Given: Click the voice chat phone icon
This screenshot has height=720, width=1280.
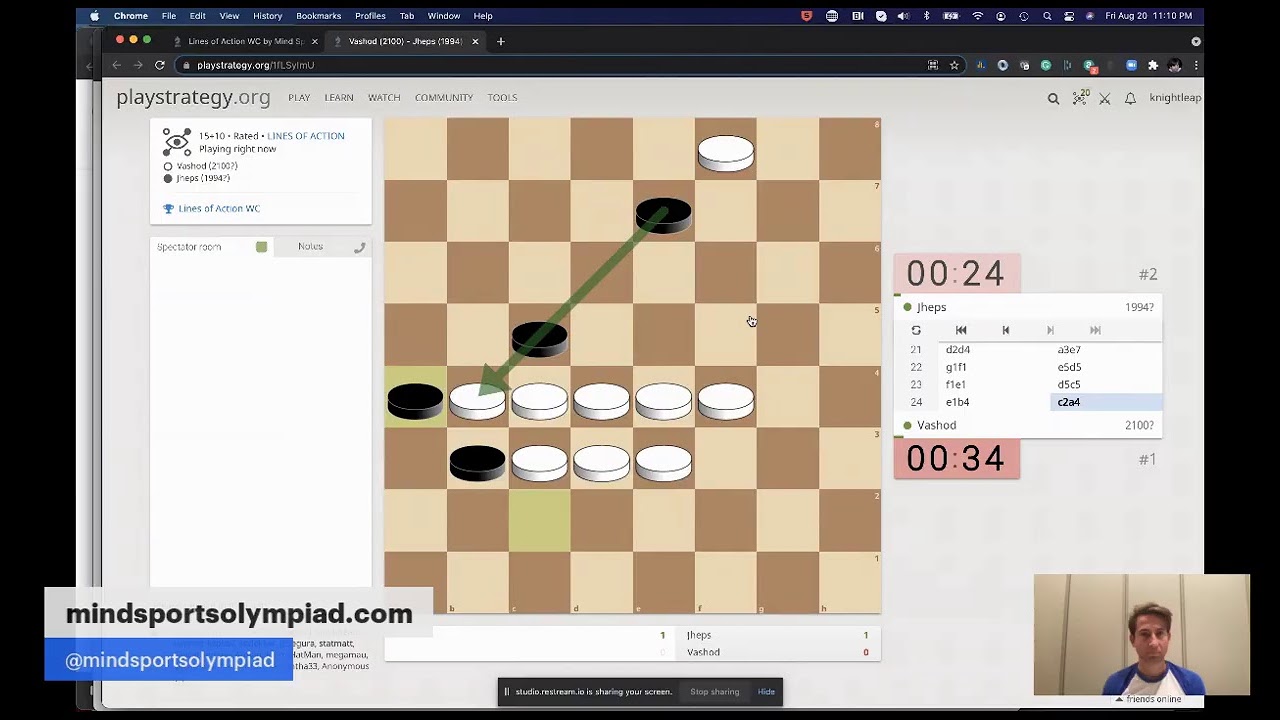Looking at the screenshot, I should pos(360,247).
